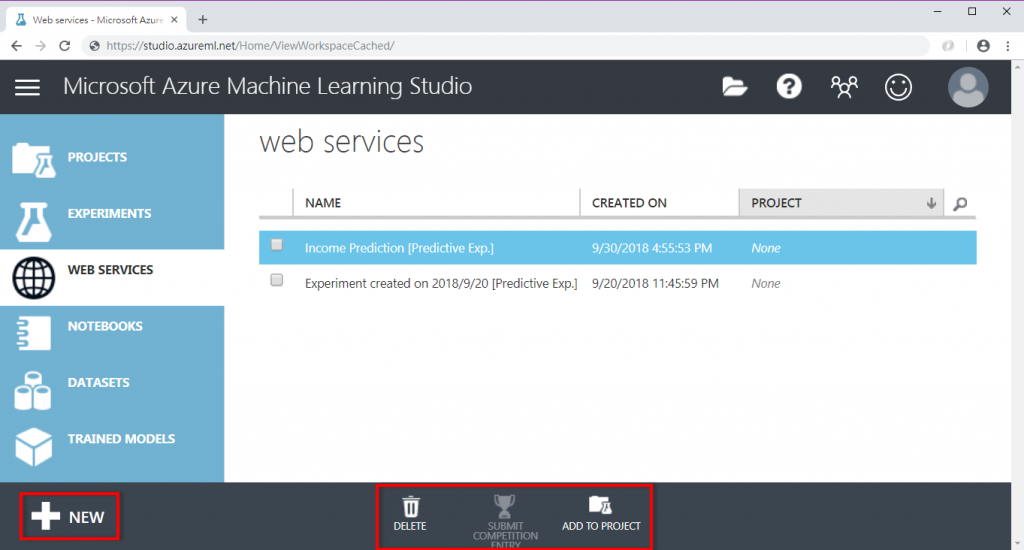The height and width of the screenshot is (550, 1024).
Task: Click the date 9/30/2018 4:55:53 PM
Action: coord(652,248)
